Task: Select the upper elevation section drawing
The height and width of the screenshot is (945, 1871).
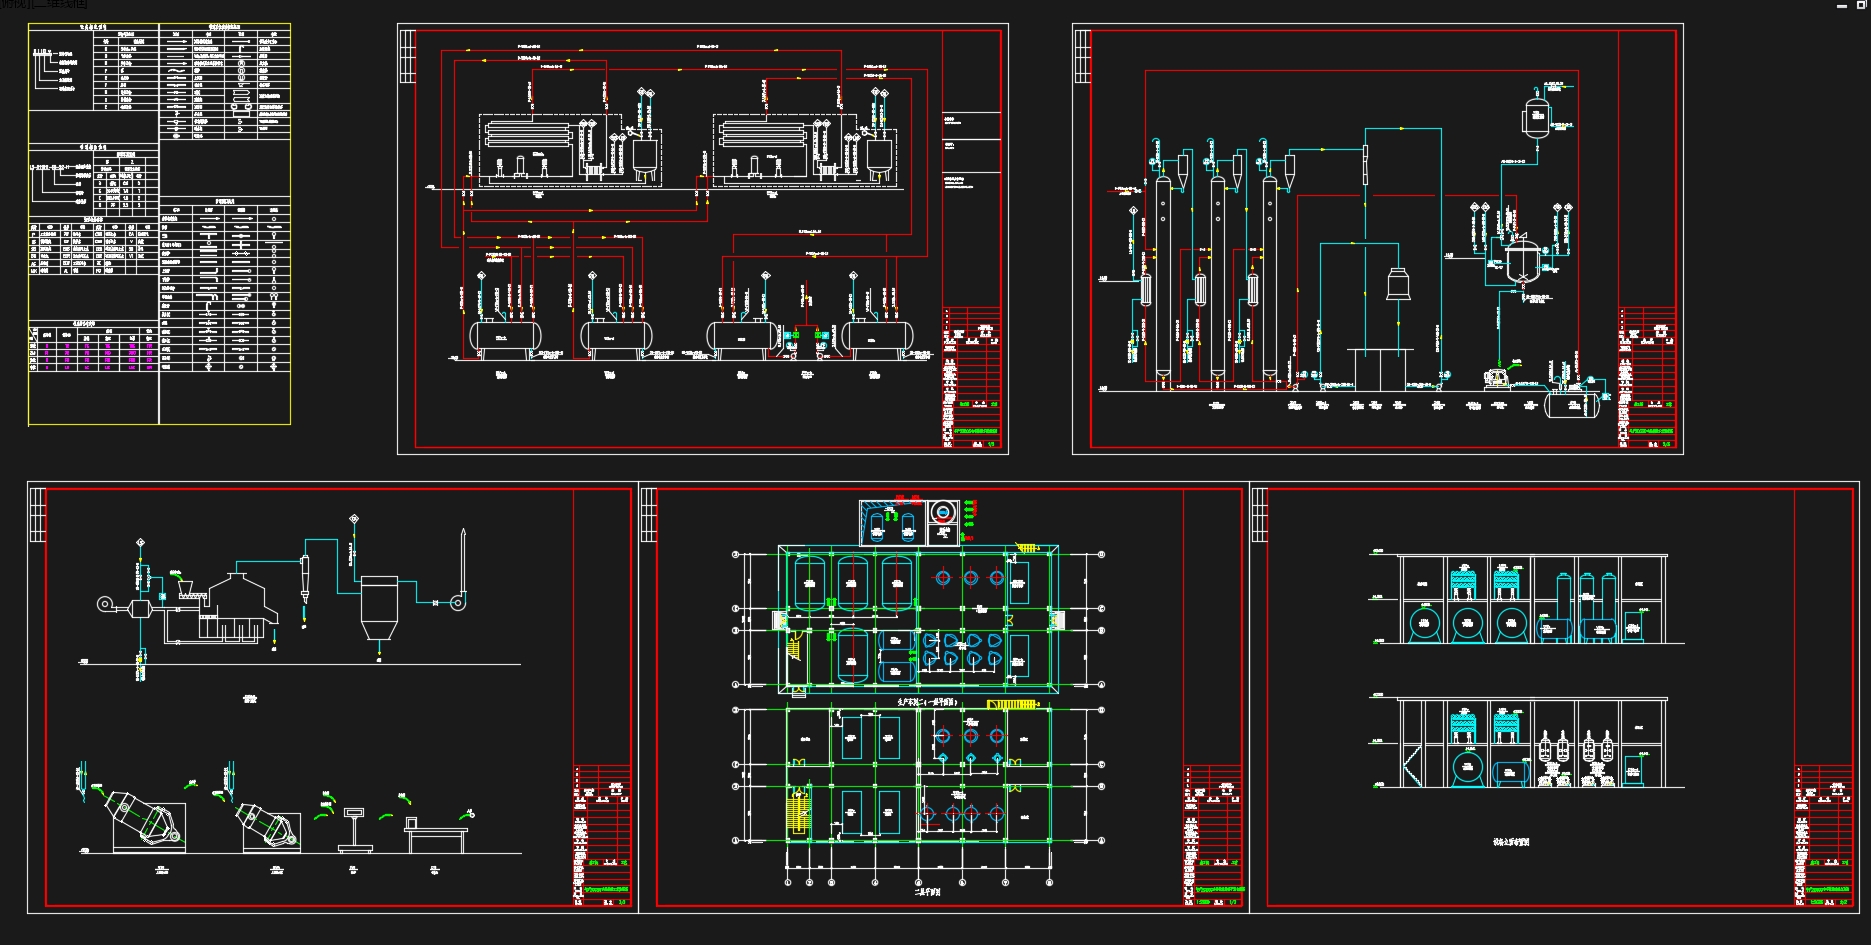Action: (x=1525, y=598)
